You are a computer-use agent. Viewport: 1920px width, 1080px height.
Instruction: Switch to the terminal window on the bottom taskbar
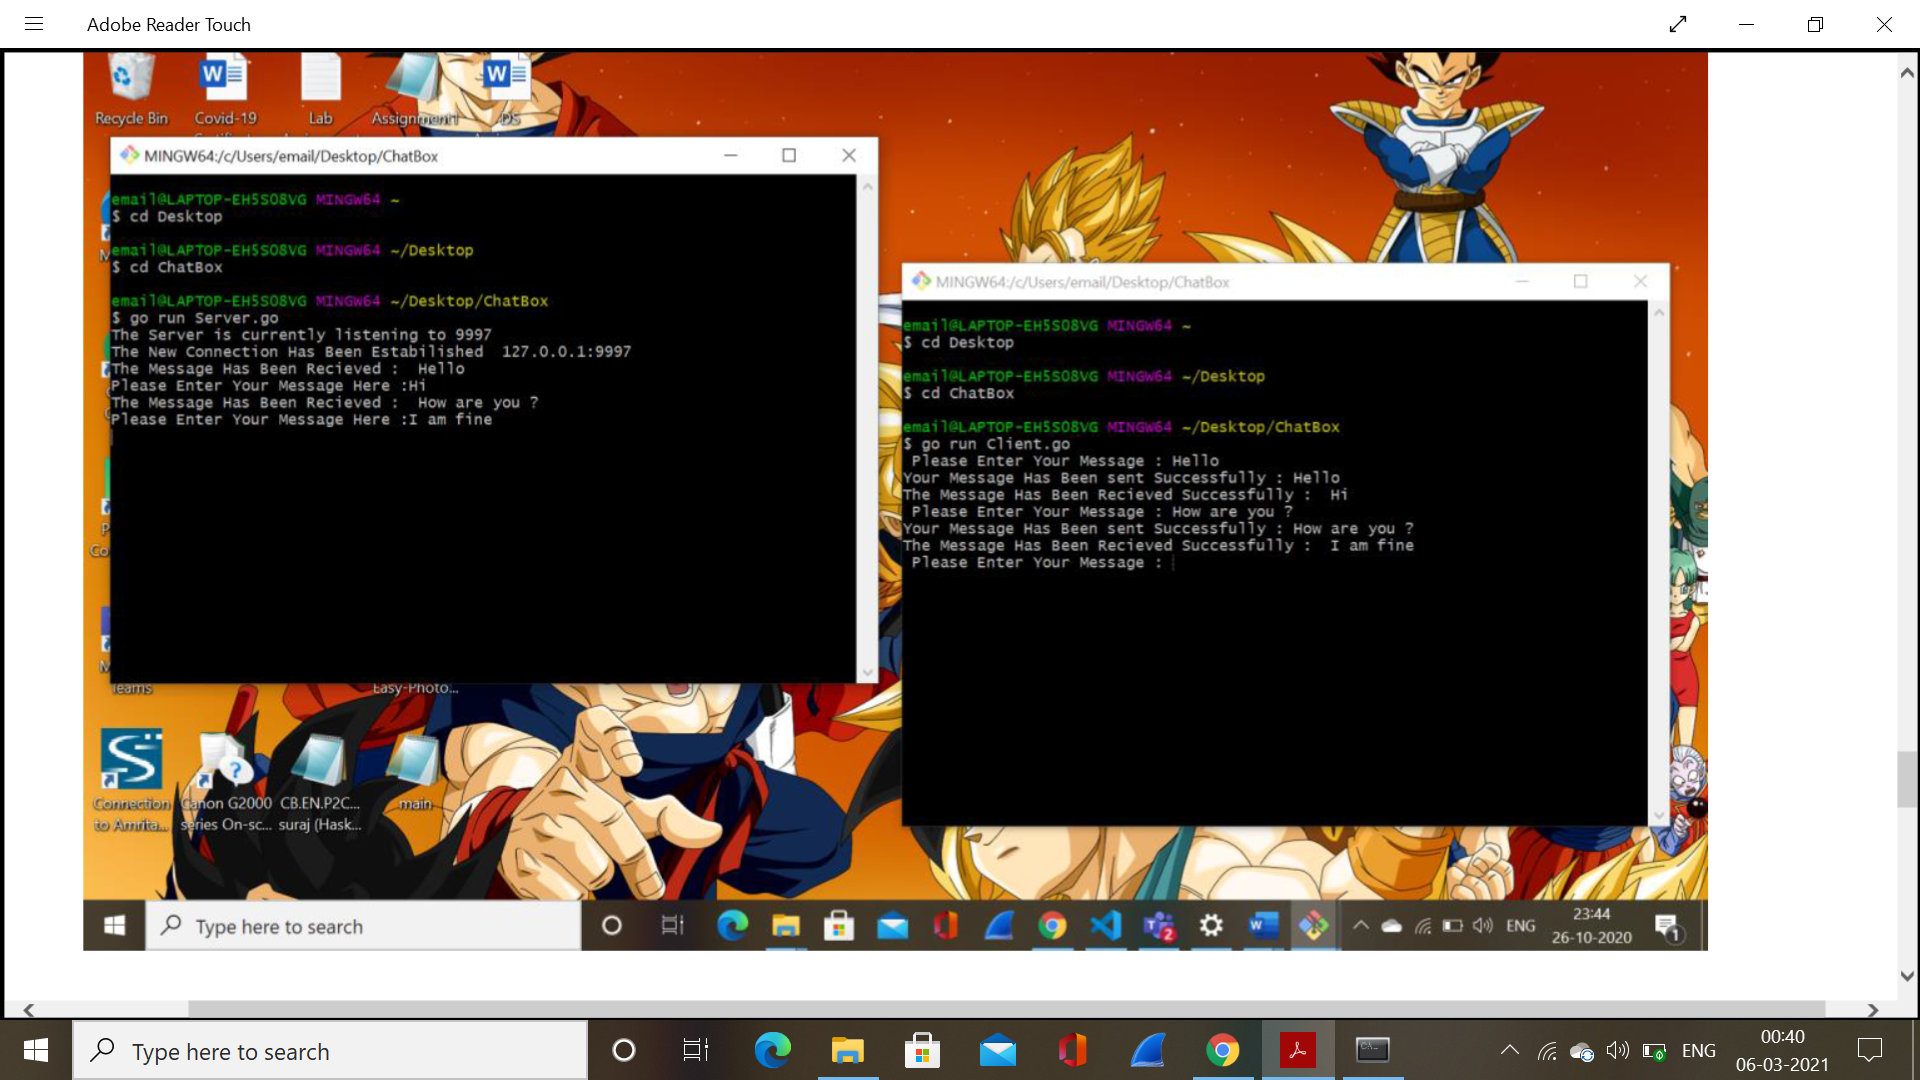(1373, 1051)
